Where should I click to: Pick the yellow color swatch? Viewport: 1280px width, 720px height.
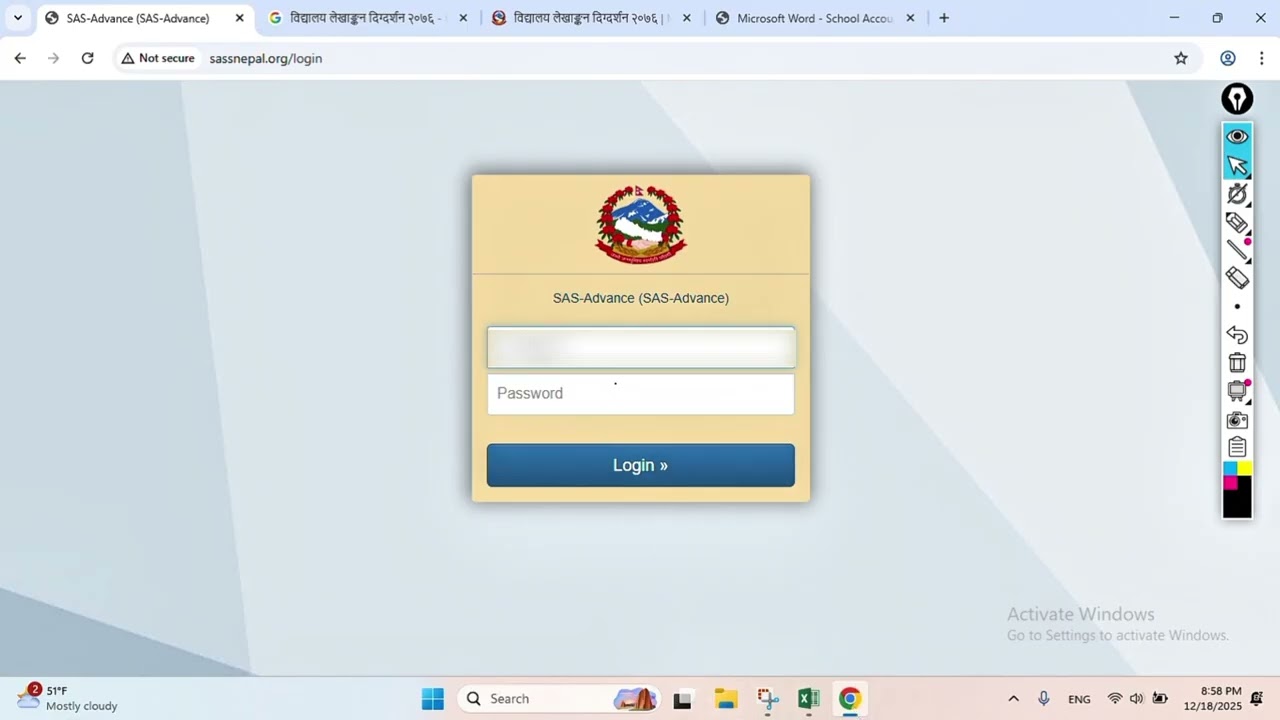pos(1244,468)
